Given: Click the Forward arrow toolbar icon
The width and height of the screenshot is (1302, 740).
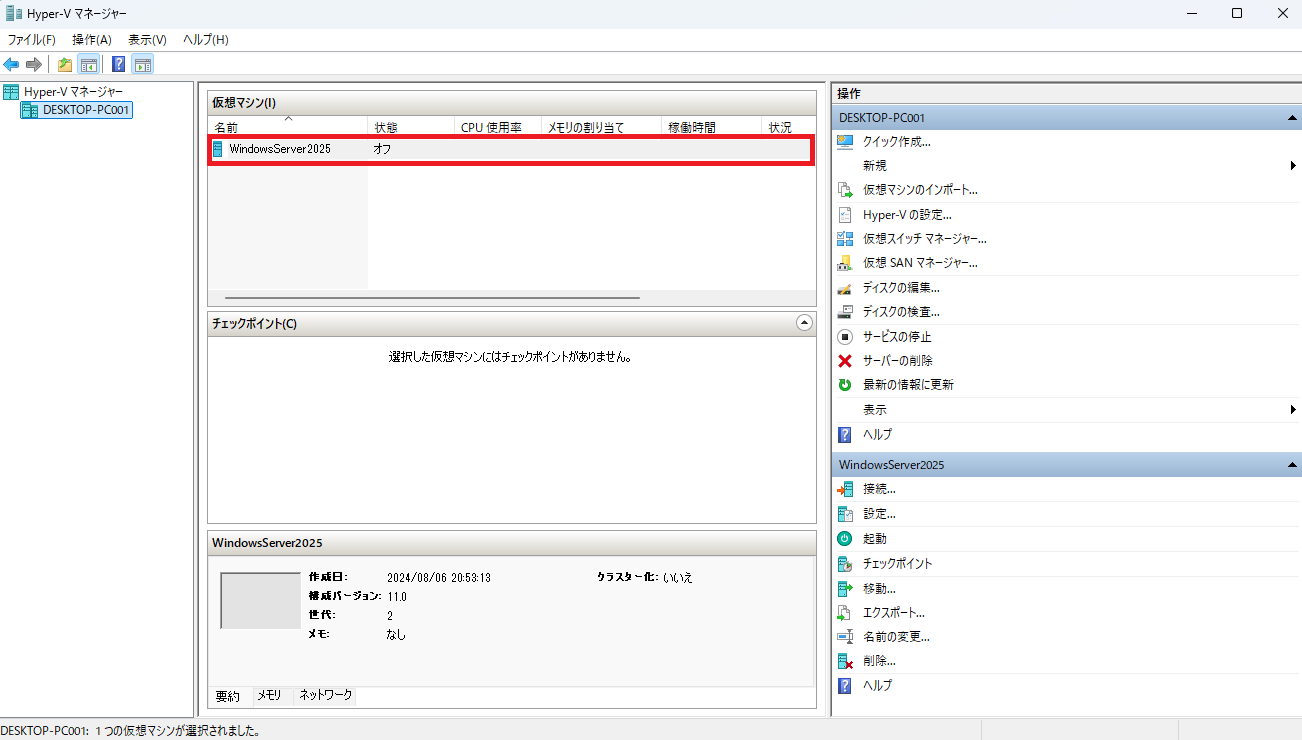Looking at the screenshot, I should pyautogui.click(x=34, y=65).
